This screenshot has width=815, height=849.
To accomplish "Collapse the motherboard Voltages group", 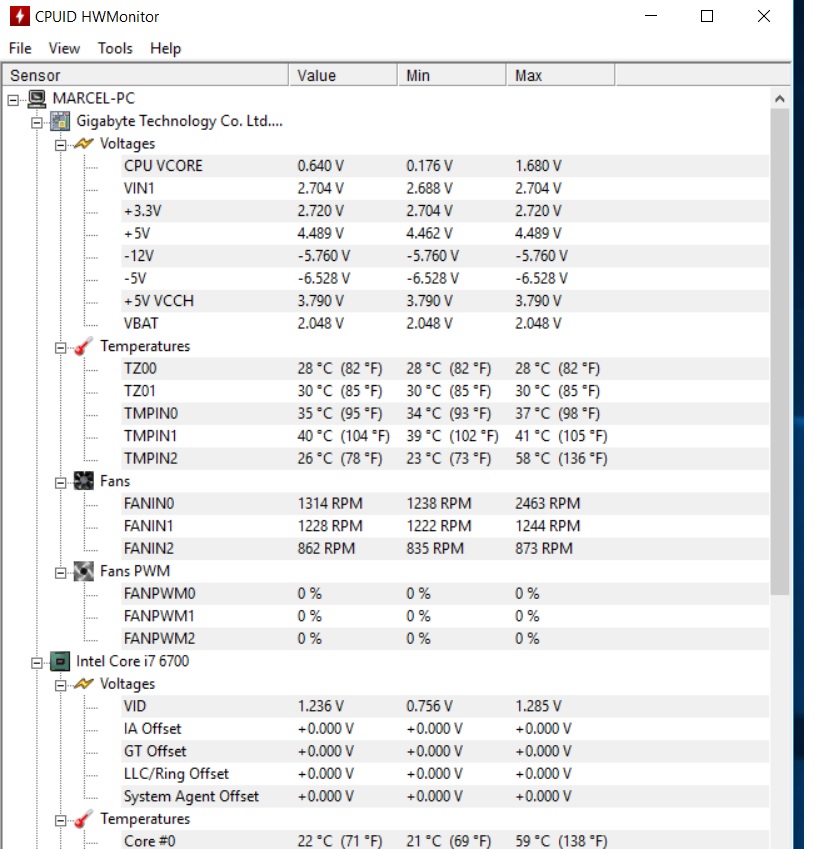I will (x=61, y=145).
